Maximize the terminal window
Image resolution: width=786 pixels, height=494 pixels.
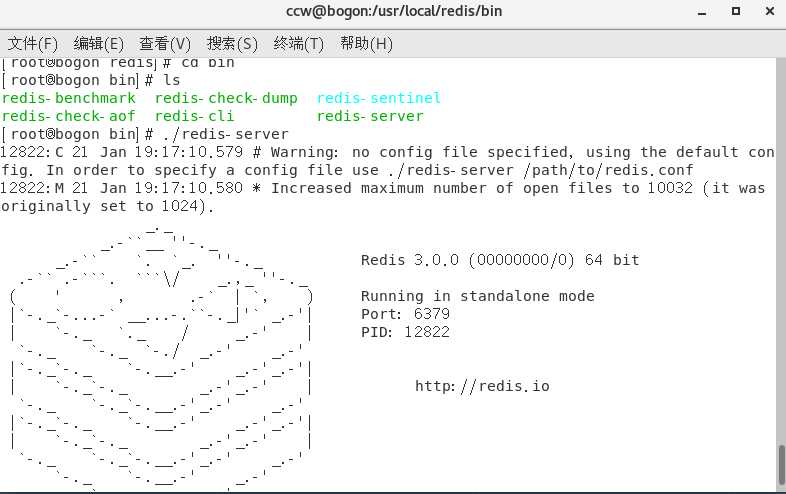click(x=736, y=11)
